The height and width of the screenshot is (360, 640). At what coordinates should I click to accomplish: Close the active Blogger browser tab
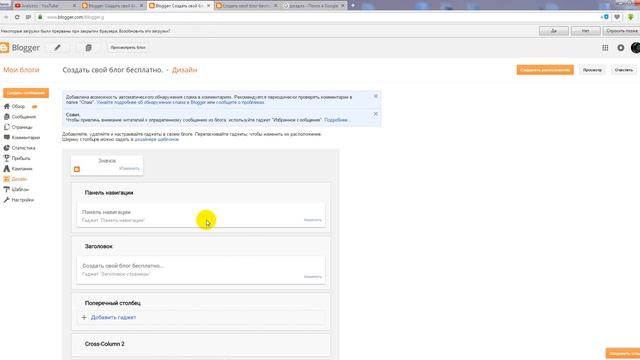(x=208, y=6)
